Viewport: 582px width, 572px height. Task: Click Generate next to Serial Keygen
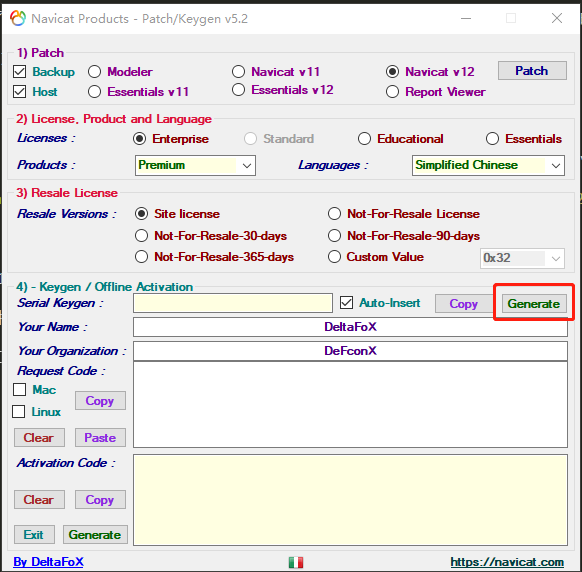[534, 304]
